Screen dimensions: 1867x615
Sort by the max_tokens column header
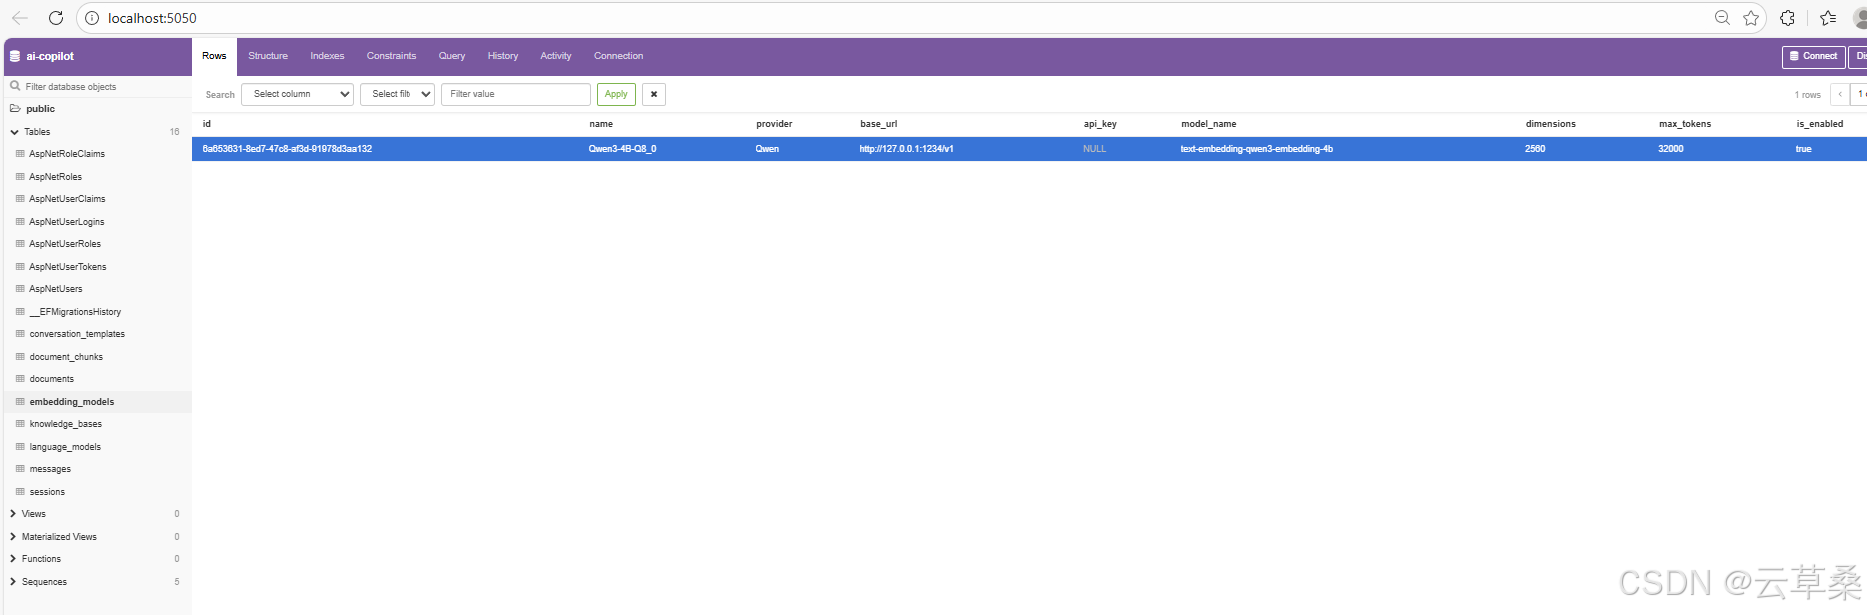point(1684,124)
